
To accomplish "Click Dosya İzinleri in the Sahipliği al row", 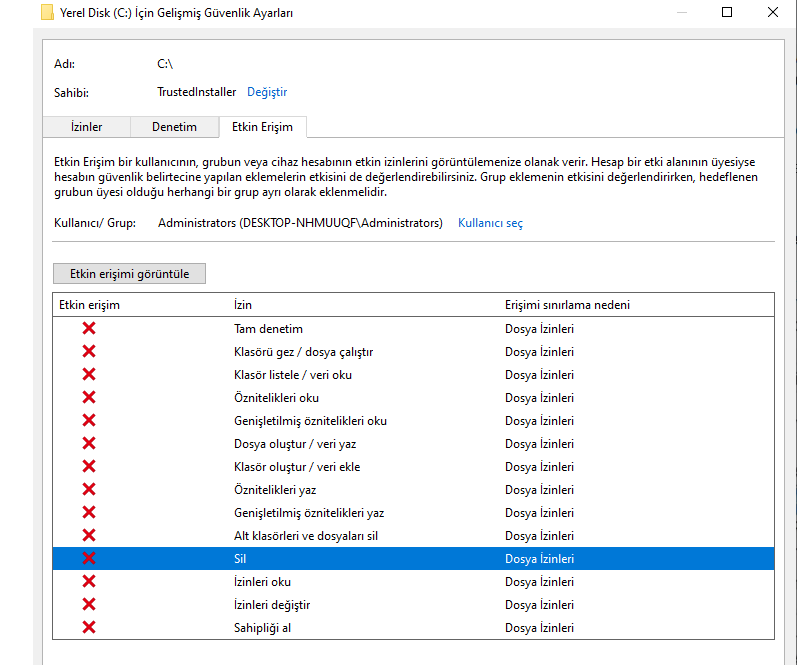I will [539, 628].
